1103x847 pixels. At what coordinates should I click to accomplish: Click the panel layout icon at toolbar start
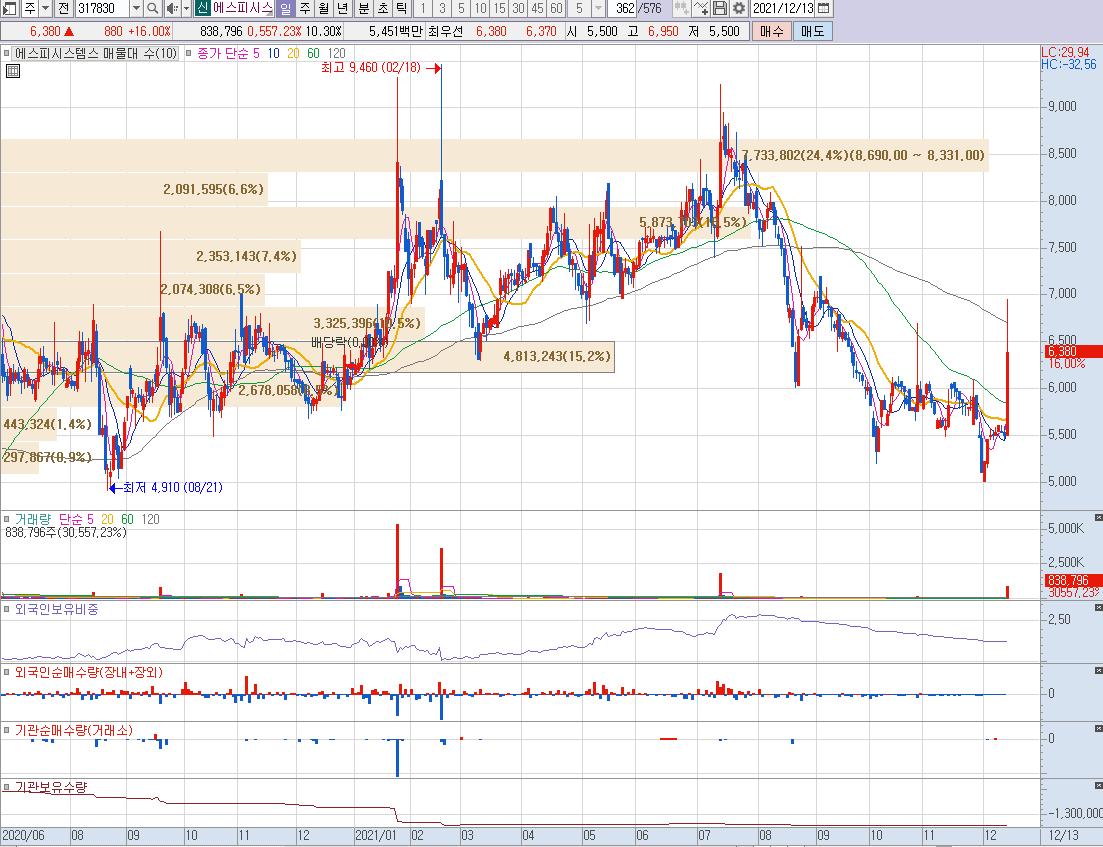[10, 8]
